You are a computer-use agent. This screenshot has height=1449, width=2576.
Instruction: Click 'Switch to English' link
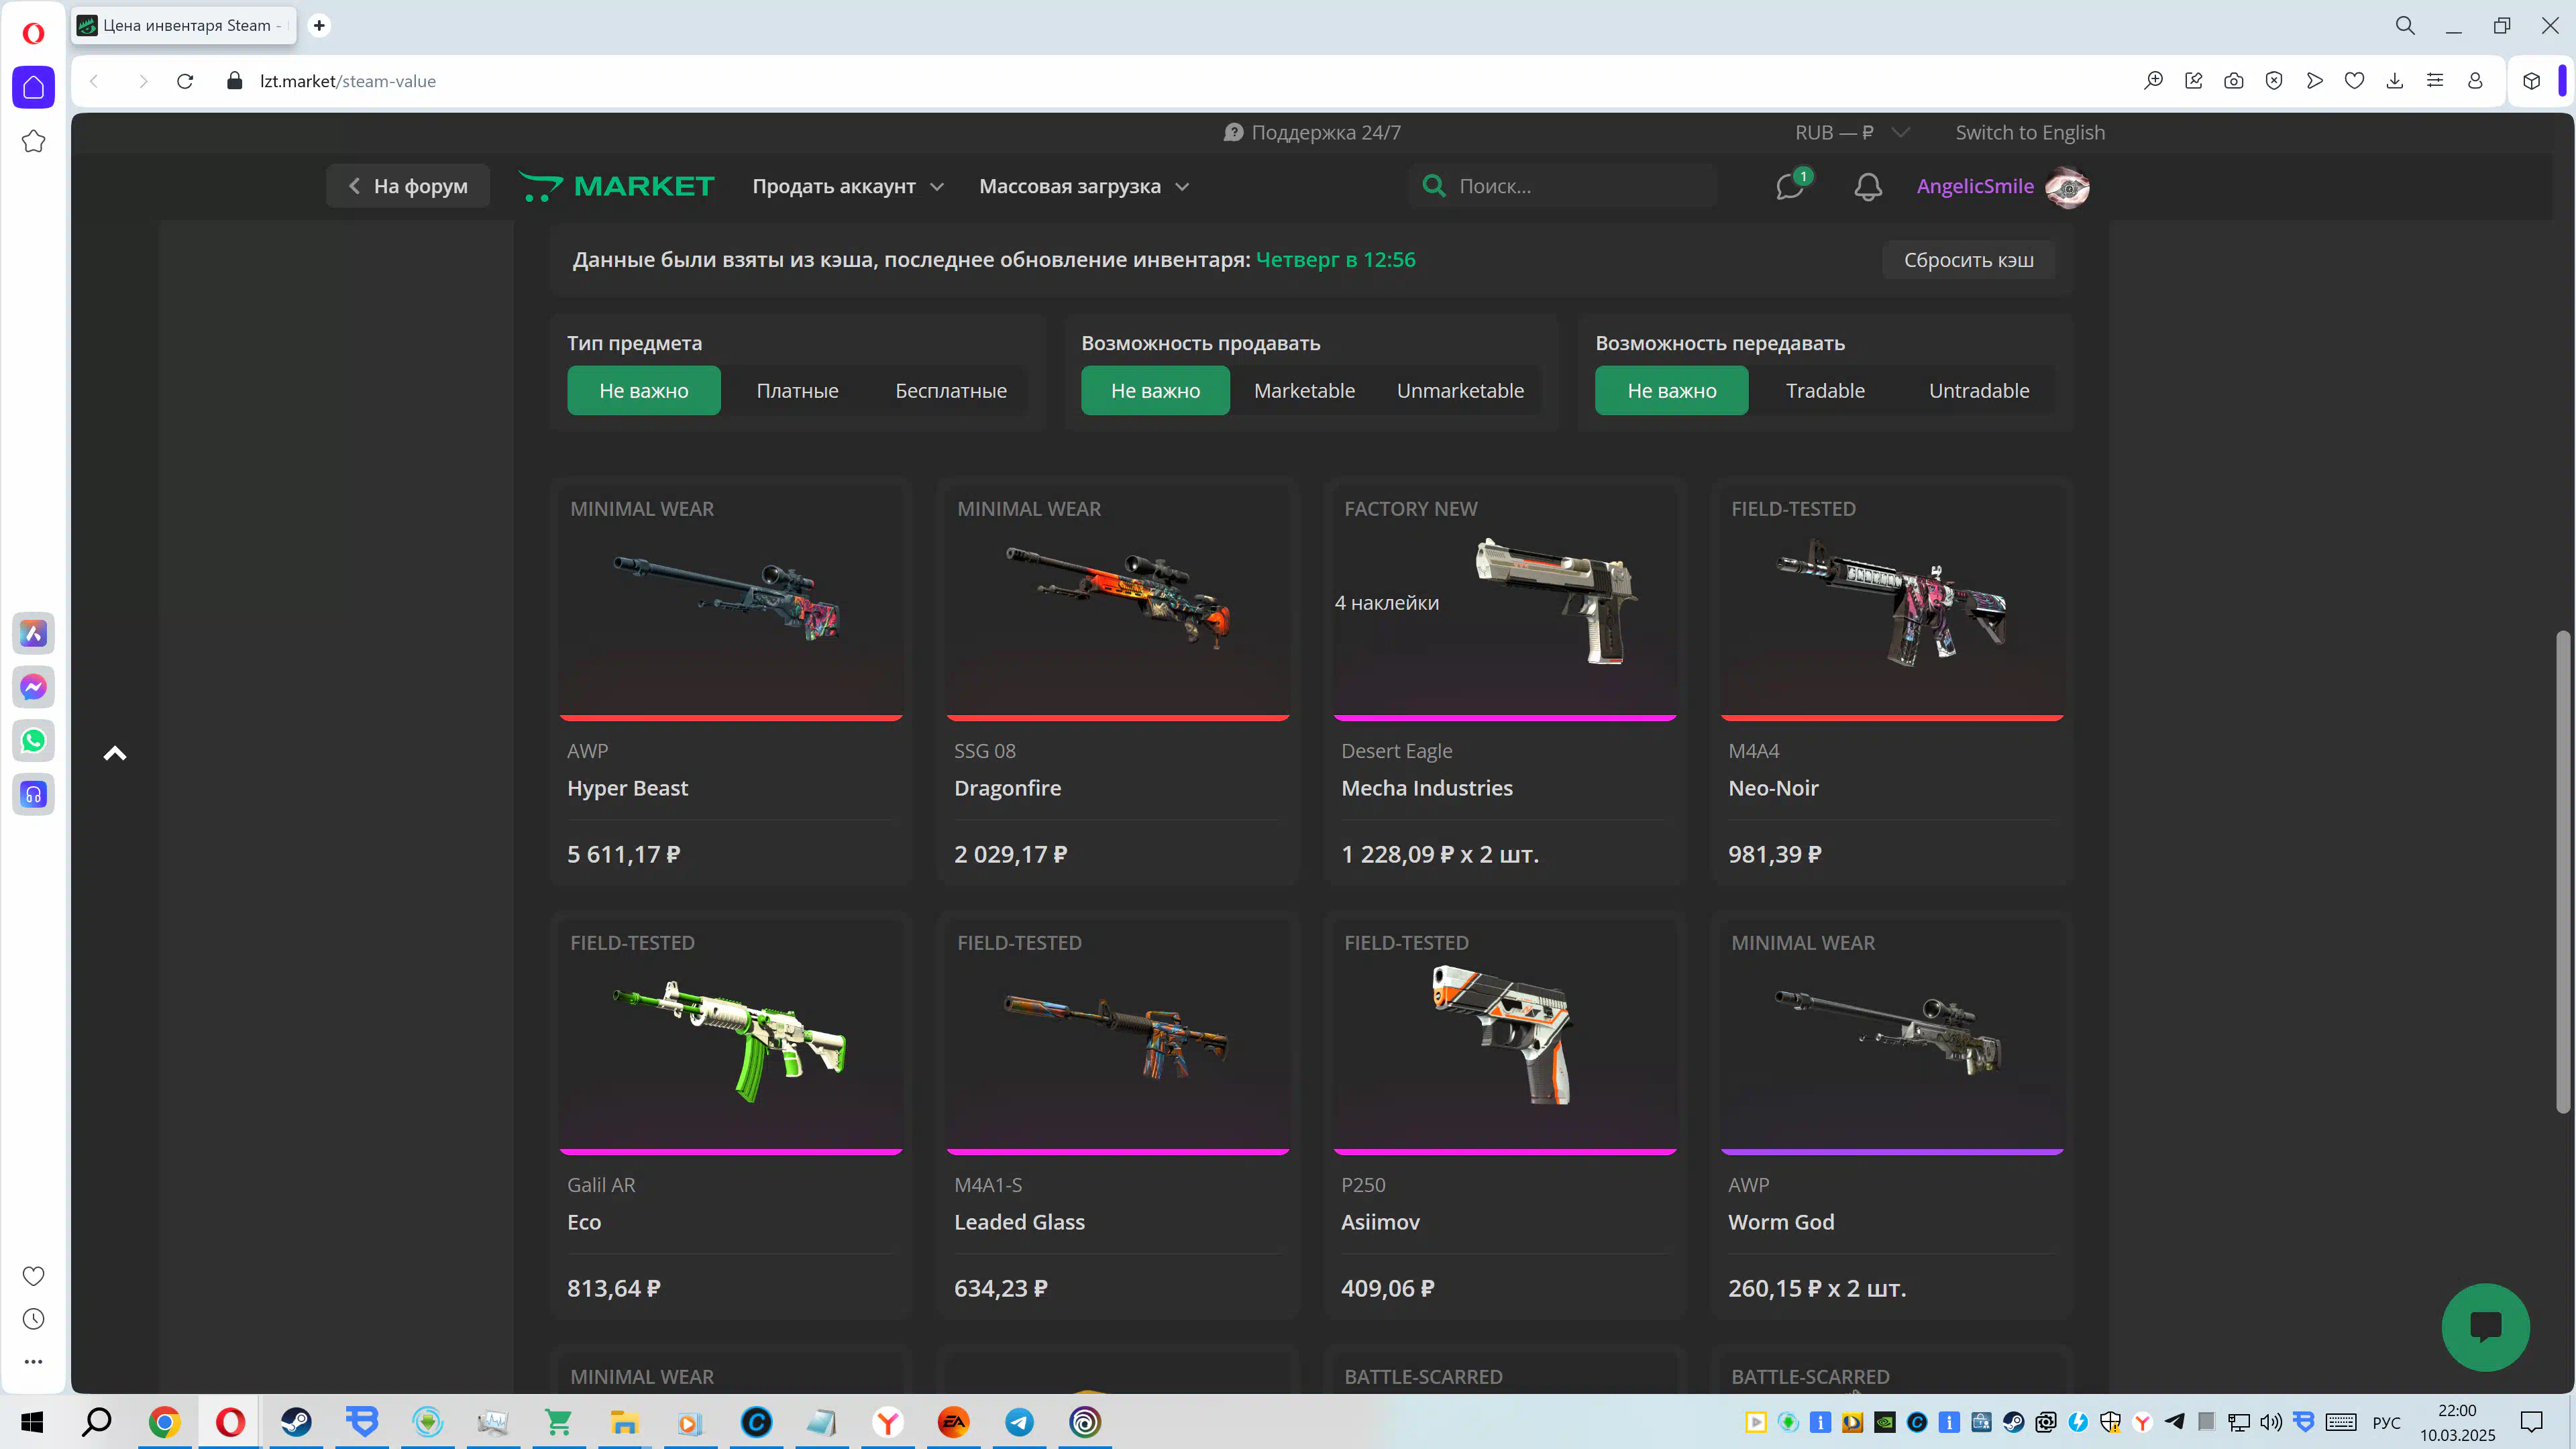point(2030,133)
